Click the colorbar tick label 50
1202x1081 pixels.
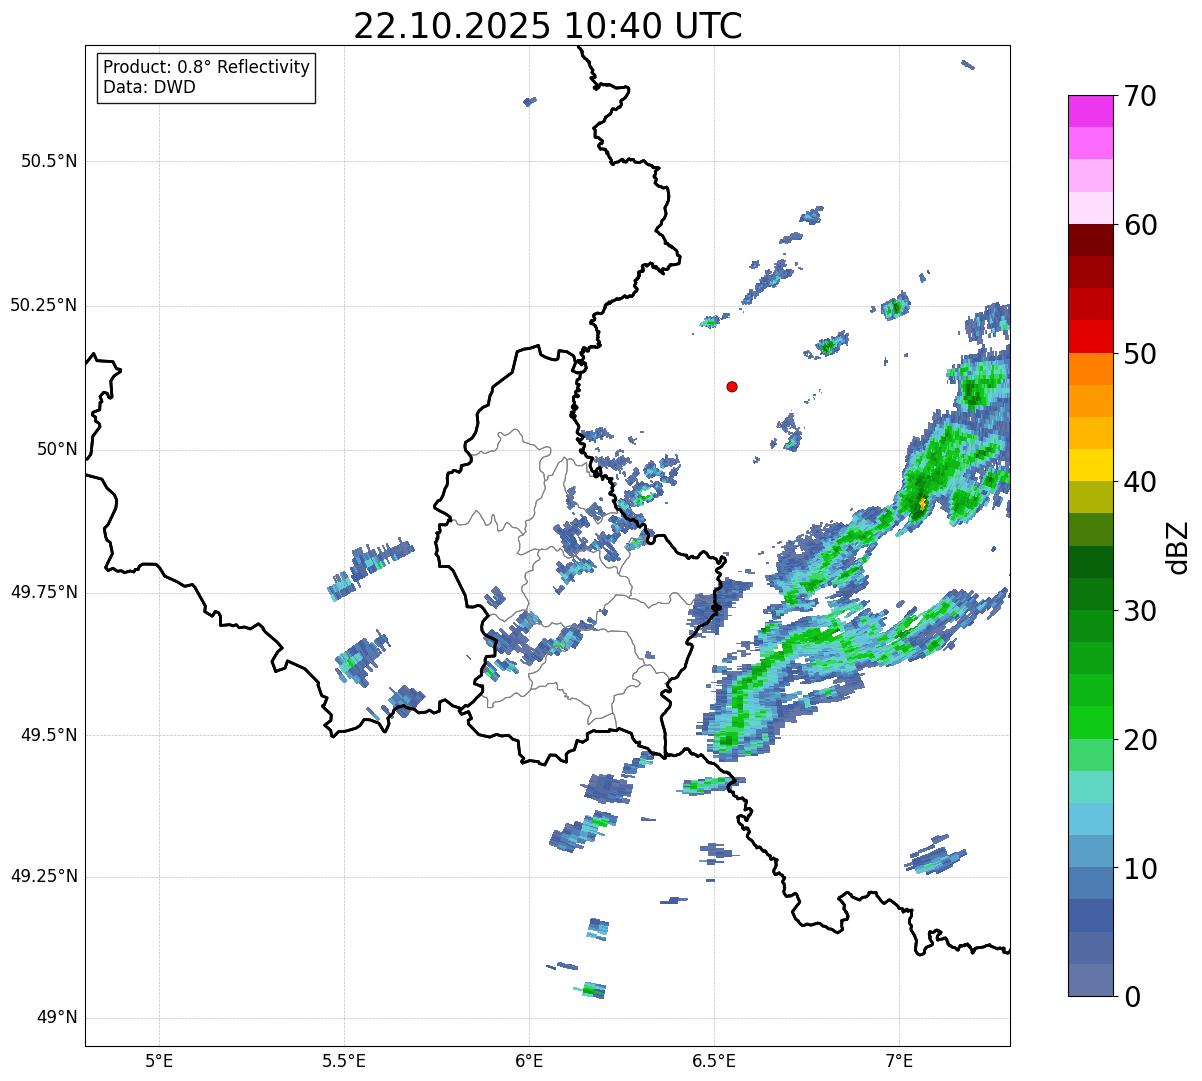click(x=1140, y=354)
